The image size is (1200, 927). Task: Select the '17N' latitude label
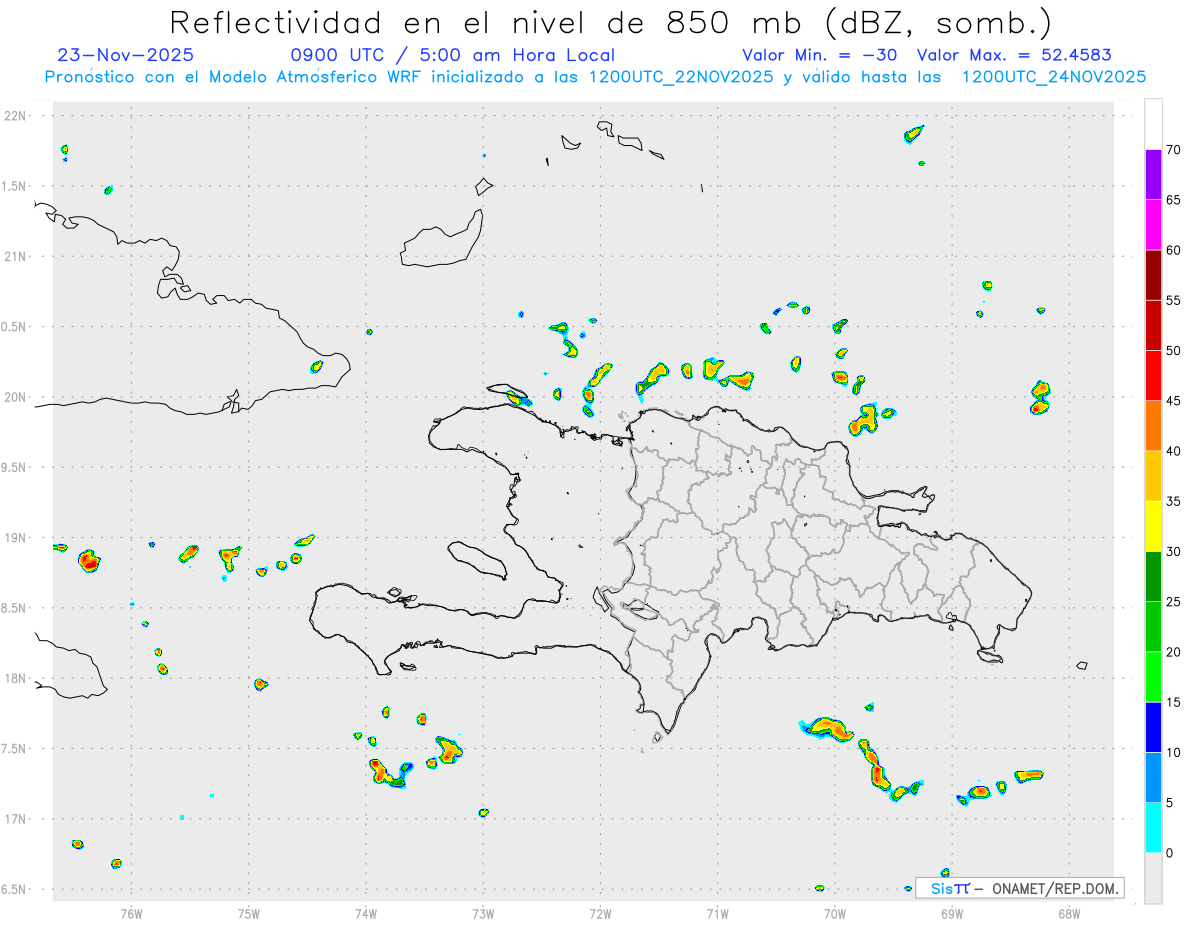click(17, 819)
